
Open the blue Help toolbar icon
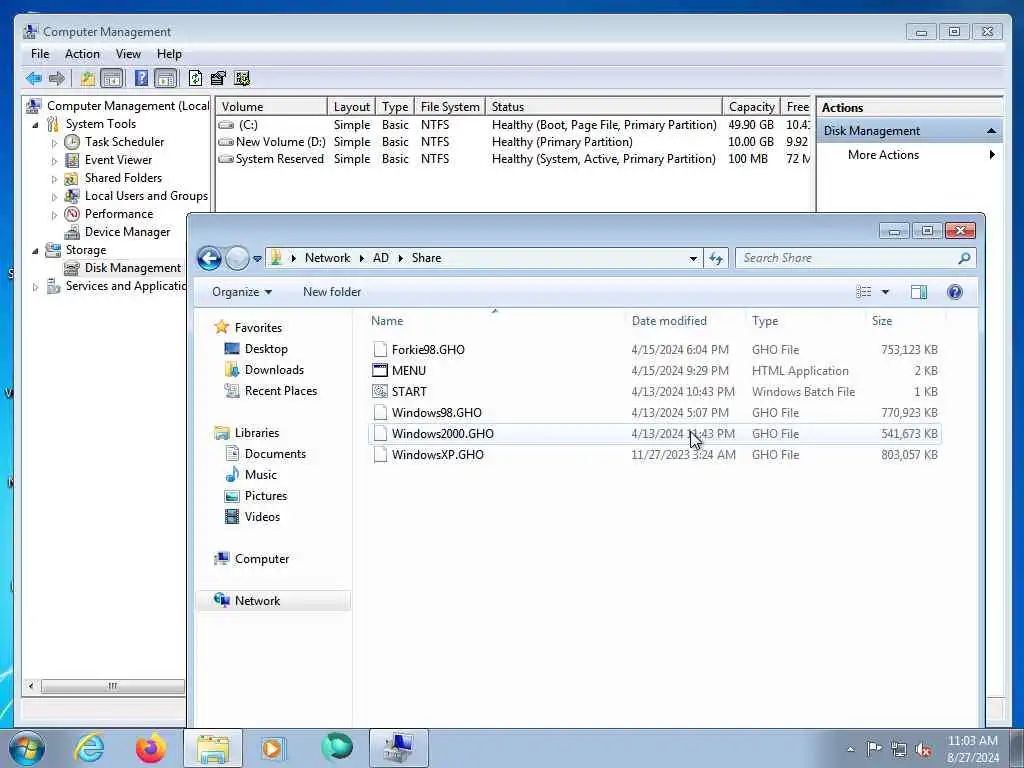coord(141,78)
